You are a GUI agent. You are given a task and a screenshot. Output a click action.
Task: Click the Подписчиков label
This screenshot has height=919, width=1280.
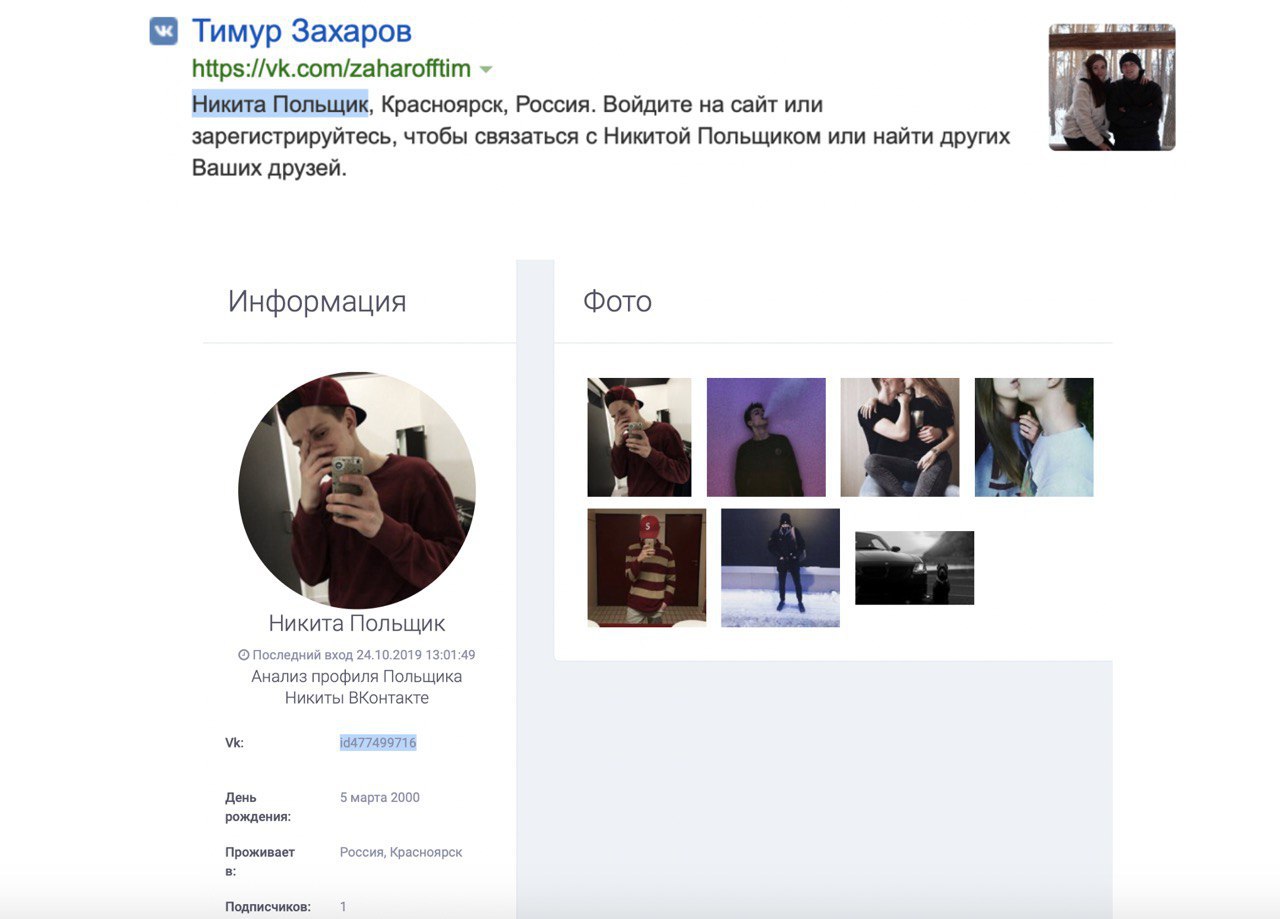[268, 907]
